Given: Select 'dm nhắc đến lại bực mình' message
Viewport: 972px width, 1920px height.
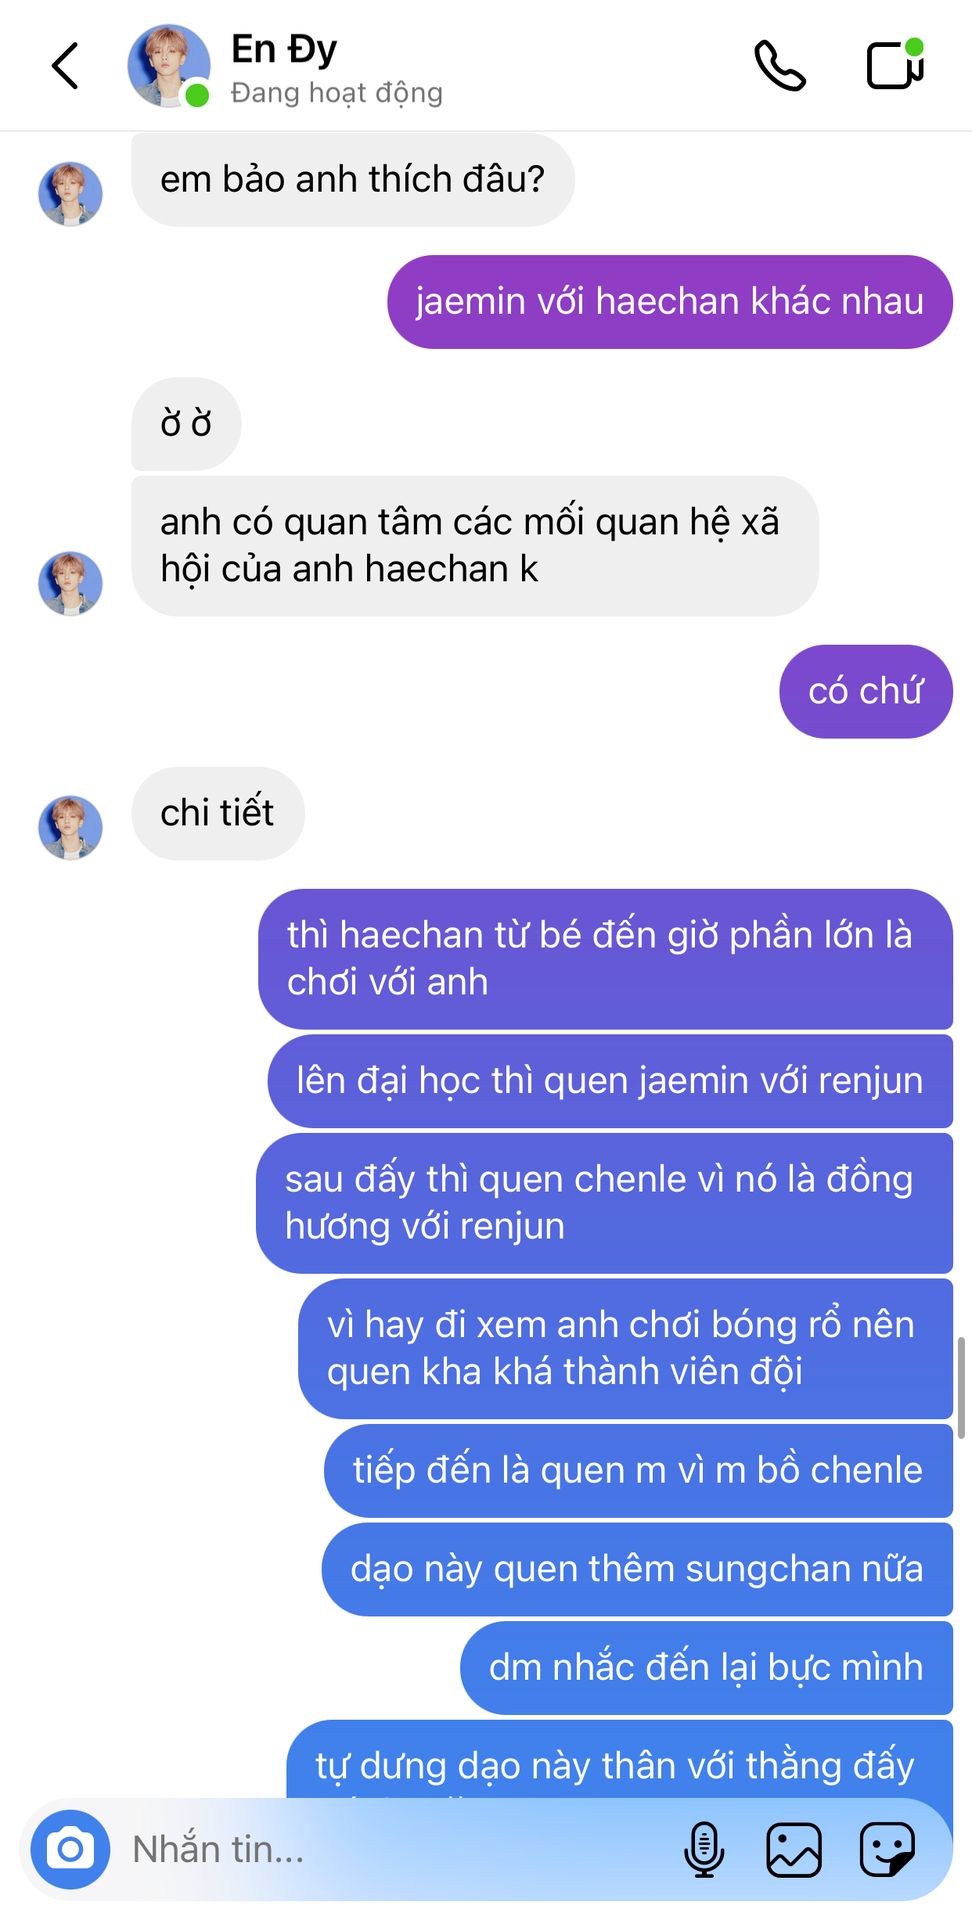Looking at the screenshot, I should point(706,1668).
